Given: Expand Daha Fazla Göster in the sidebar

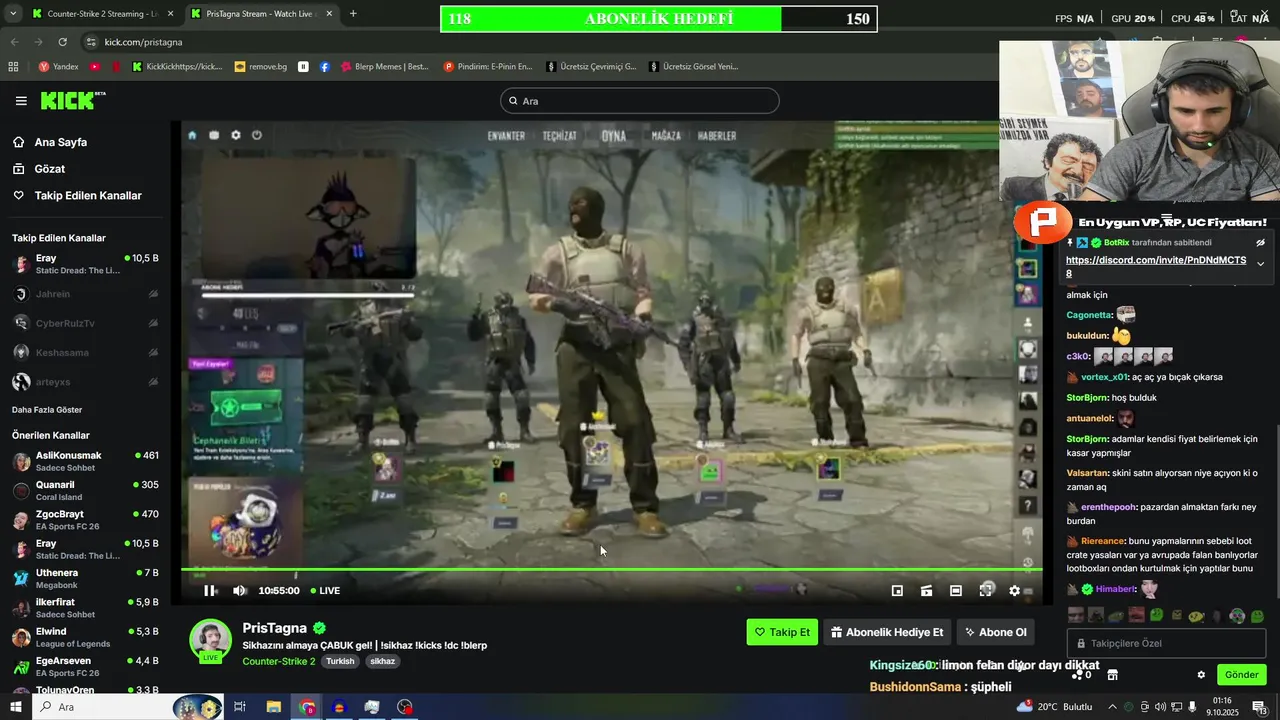Looking at the screenshot, I should tap(47, 410).
